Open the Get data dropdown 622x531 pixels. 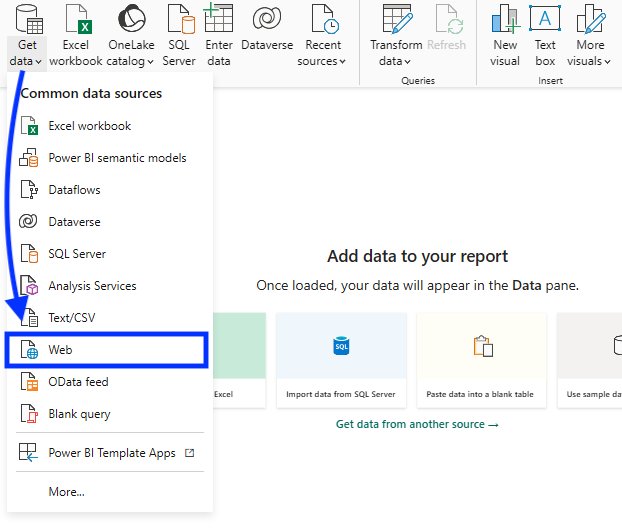[27, 53]
